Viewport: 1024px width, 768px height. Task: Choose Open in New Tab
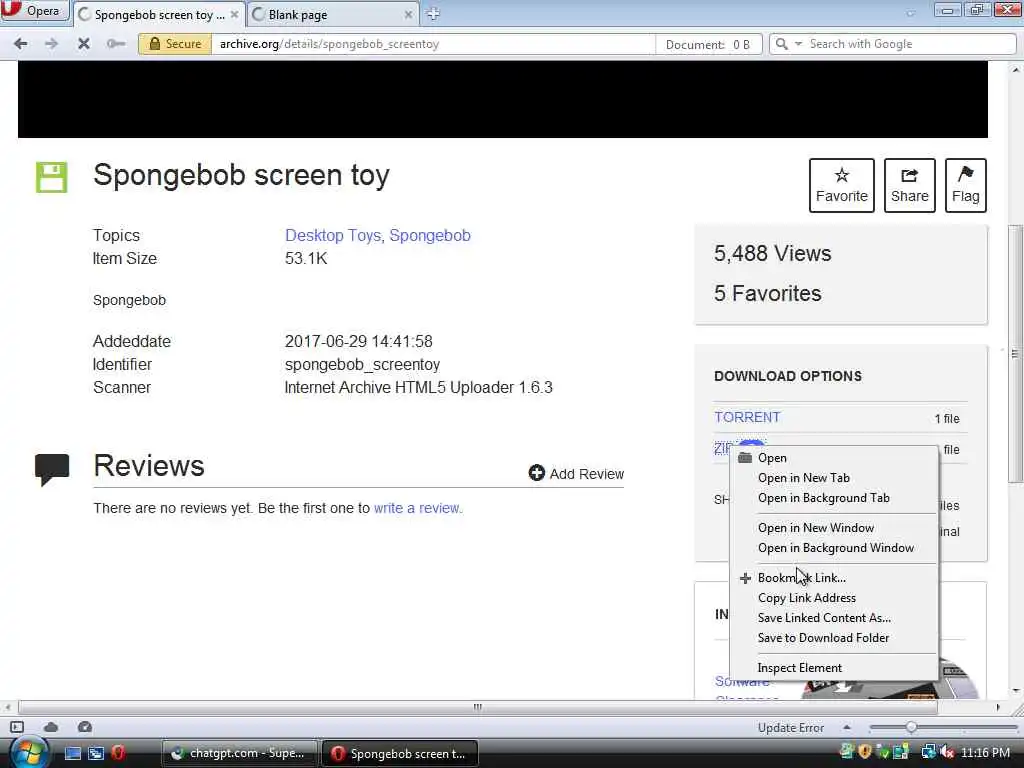point(834,478)
